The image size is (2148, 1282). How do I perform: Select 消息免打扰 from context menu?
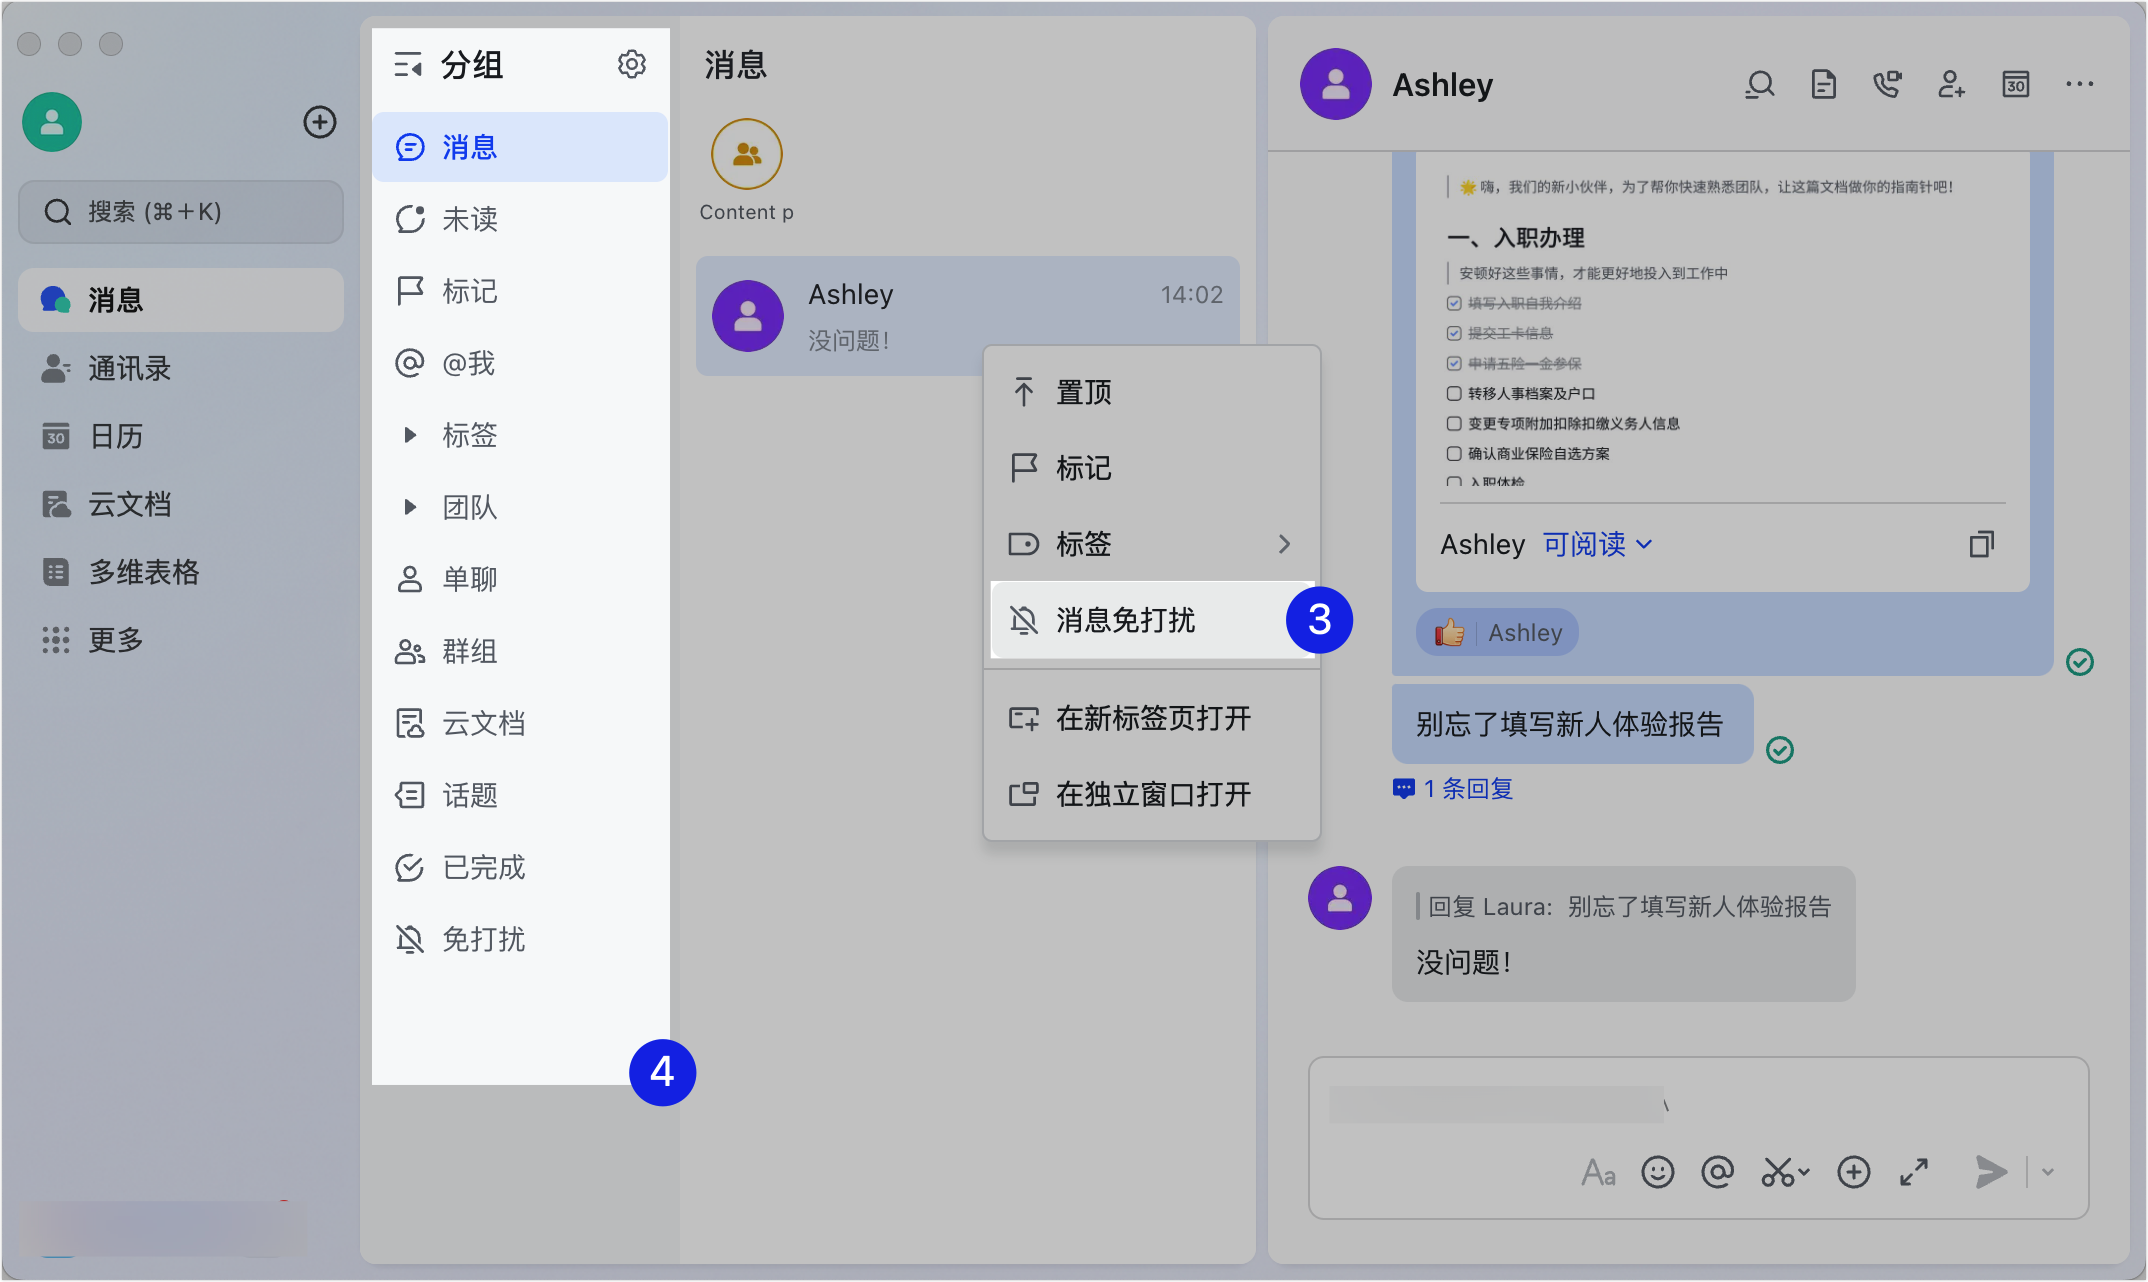click(x=1125, y=620)
